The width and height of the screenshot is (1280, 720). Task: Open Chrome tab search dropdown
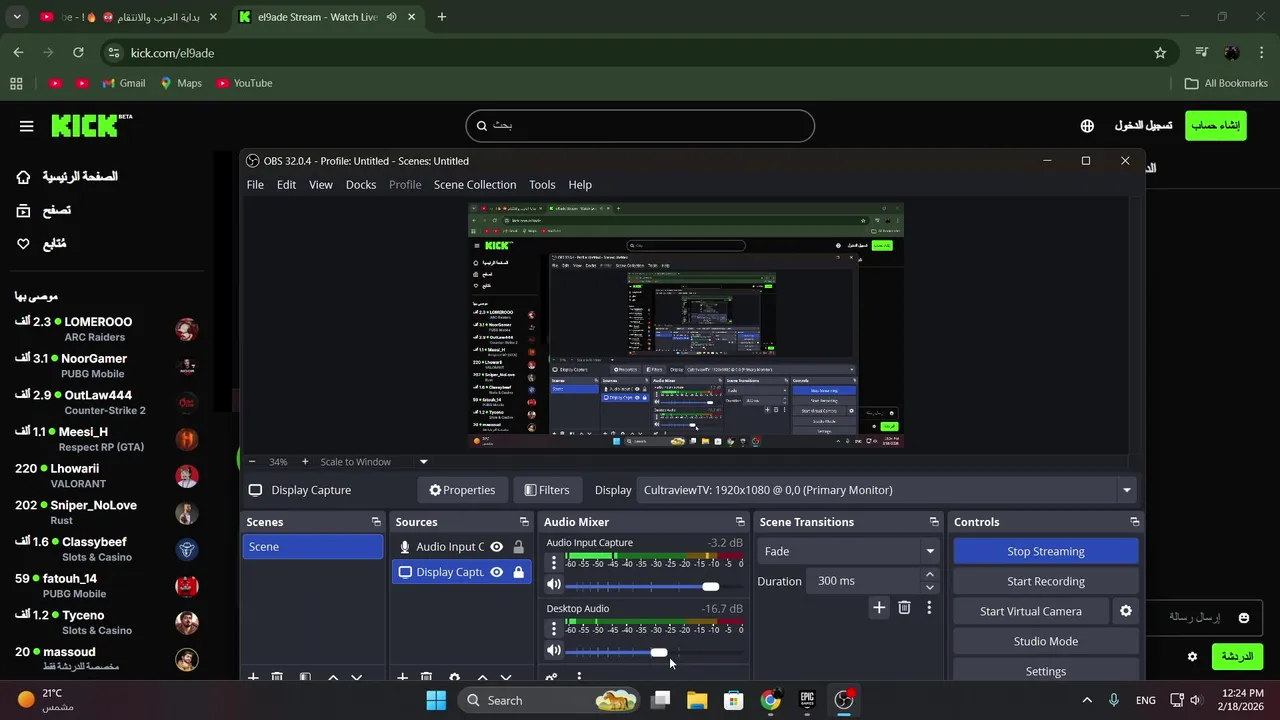(x=17, y=17)
